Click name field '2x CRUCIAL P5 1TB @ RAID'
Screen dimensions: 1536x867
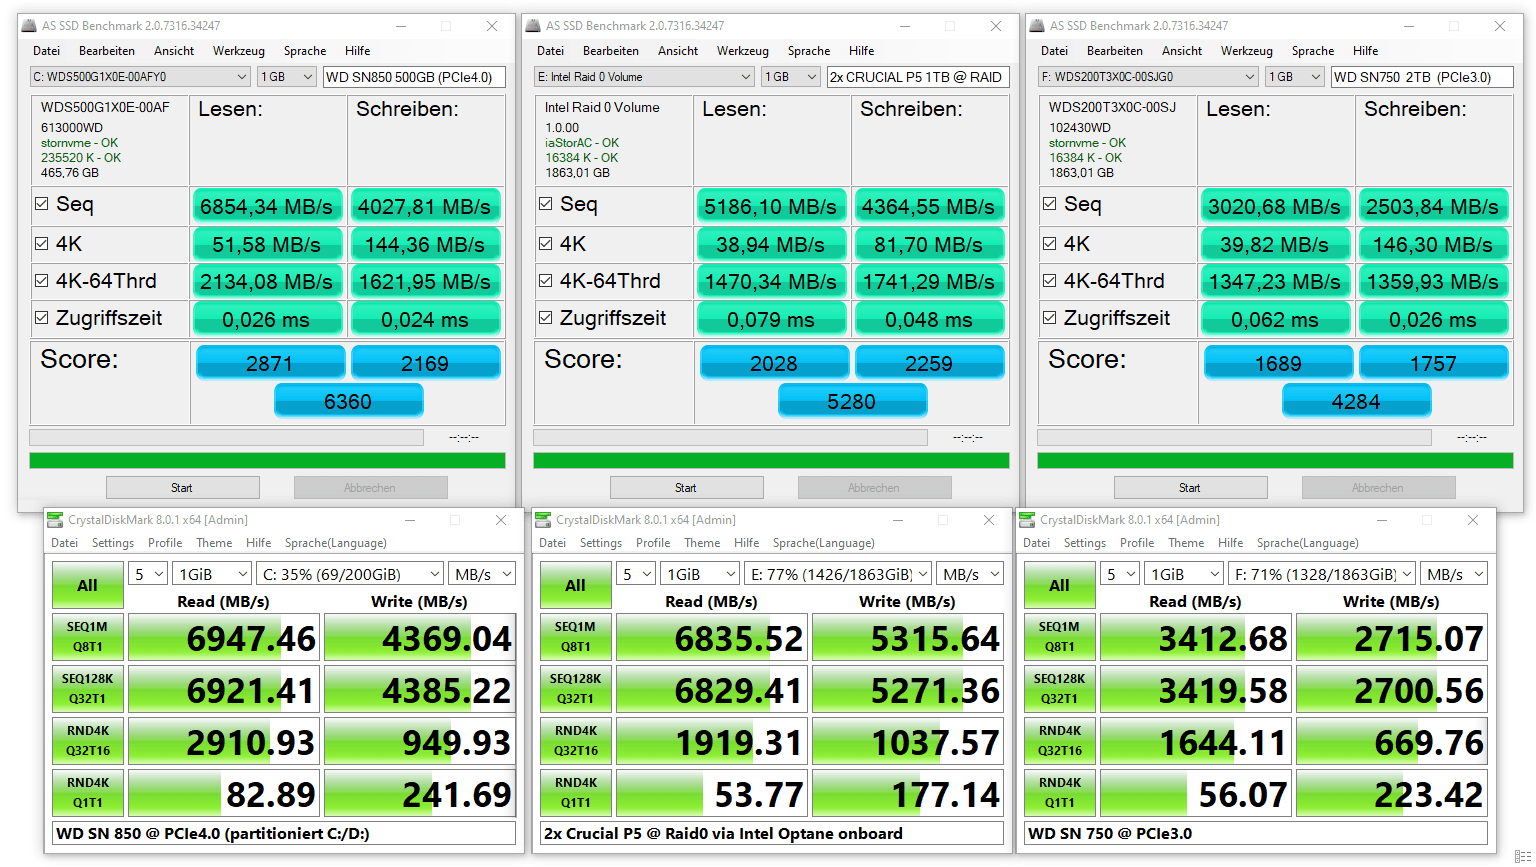tap(918, 77)
